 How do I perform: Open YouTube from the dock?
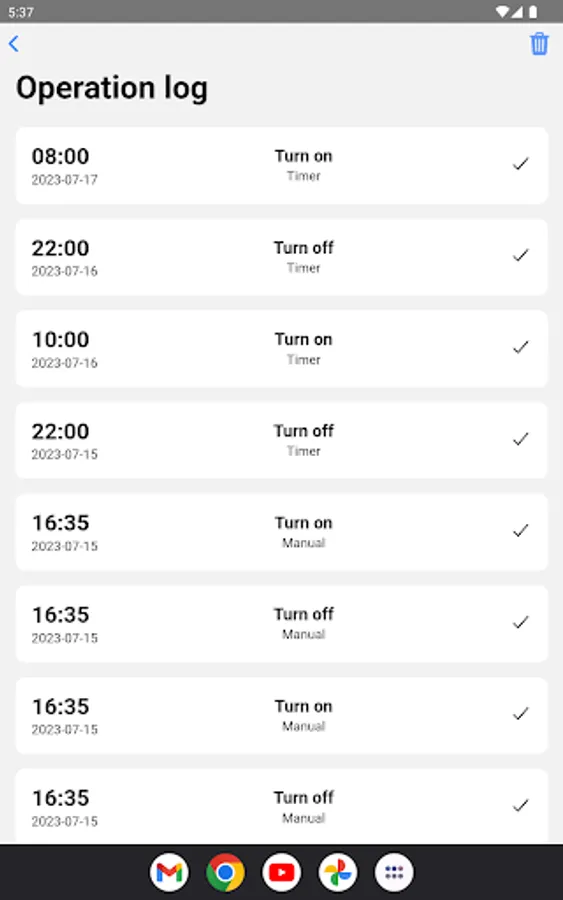point(282,872)
